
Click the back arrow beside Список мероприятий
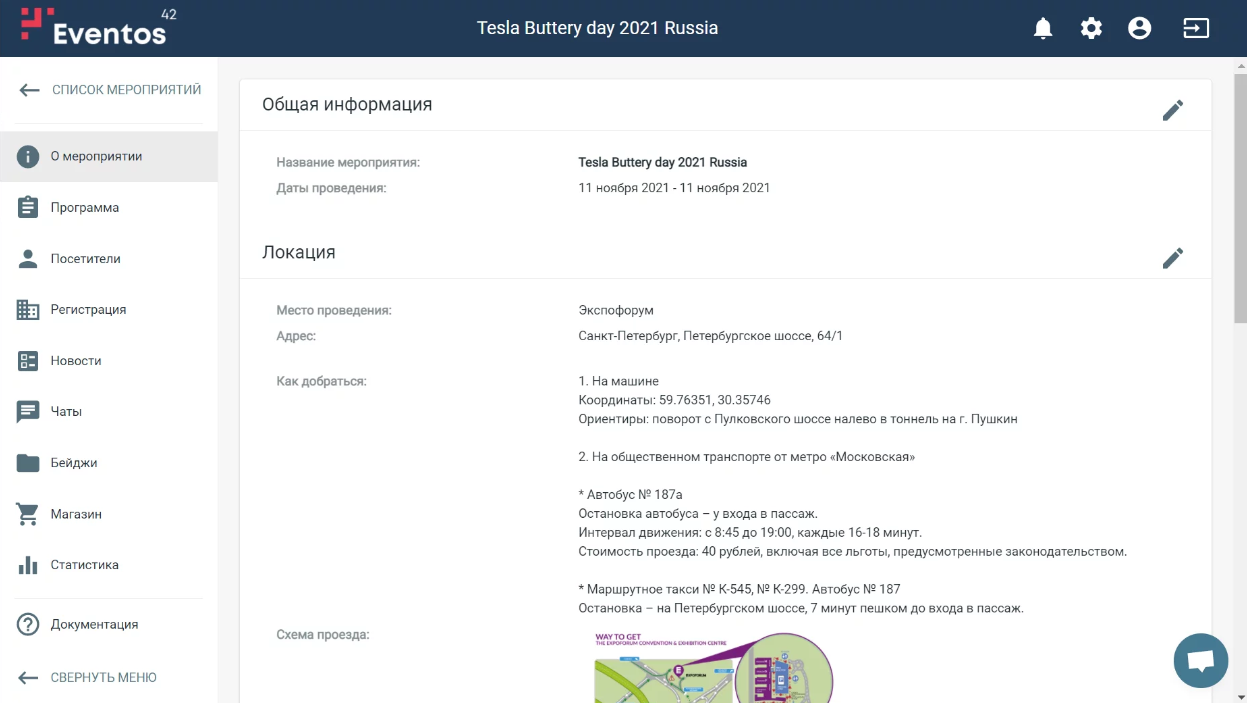(29, 90)
